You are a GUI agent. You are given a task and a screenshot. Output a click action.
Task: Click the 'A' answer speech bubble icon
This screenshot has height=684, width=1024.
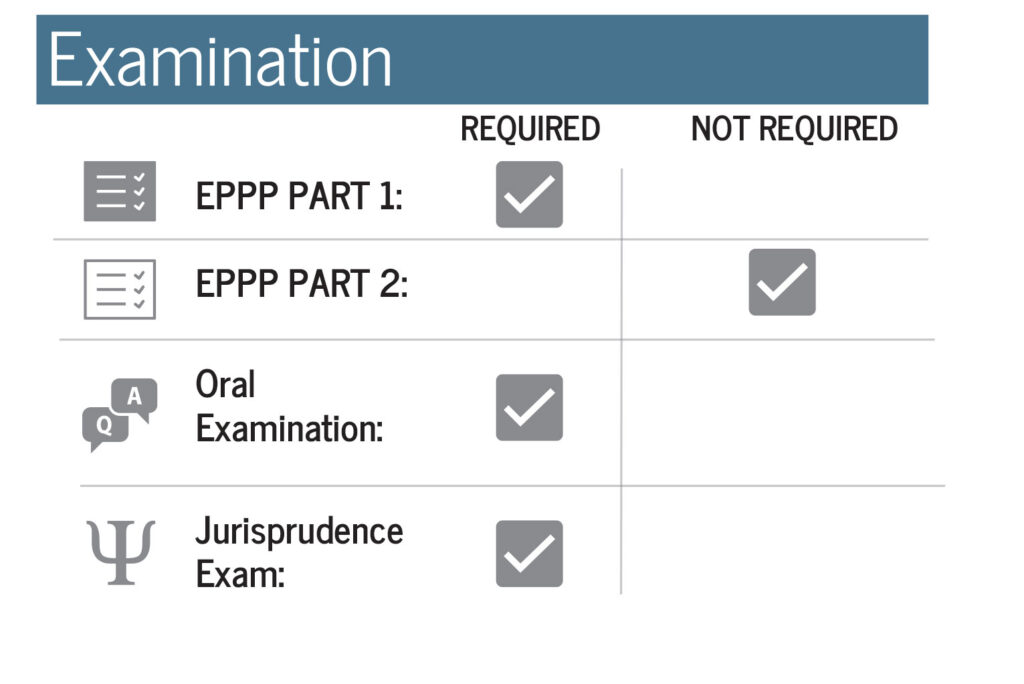[135, 398]
